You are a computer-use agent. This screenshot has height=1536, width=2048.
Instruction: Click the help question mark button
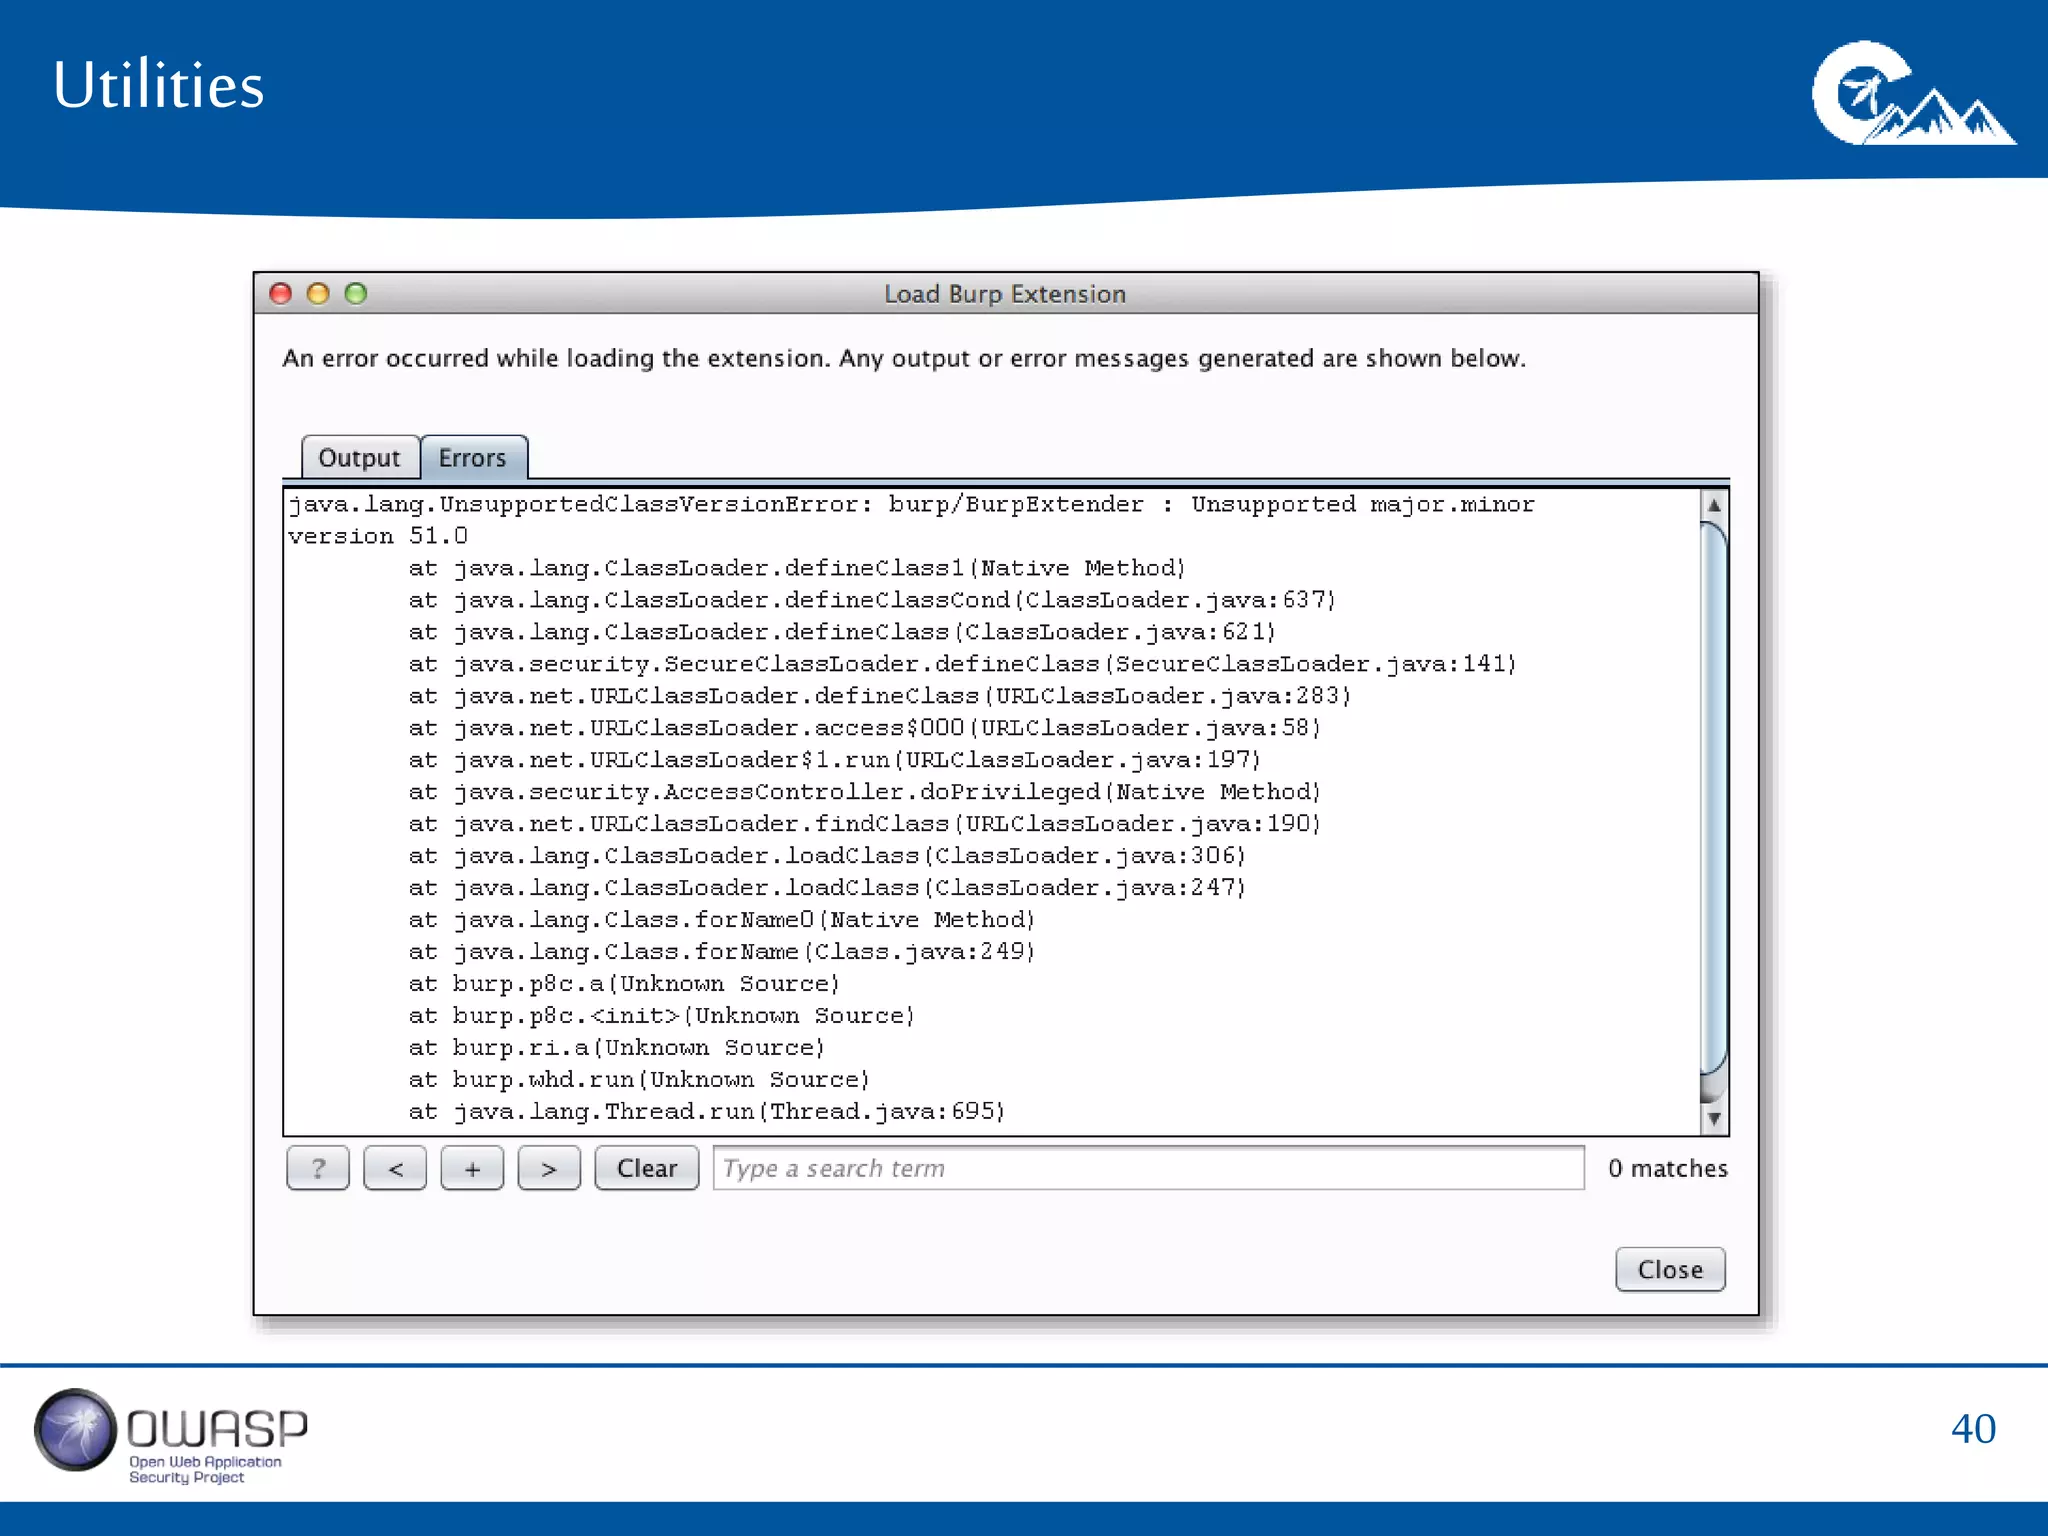318,1168
